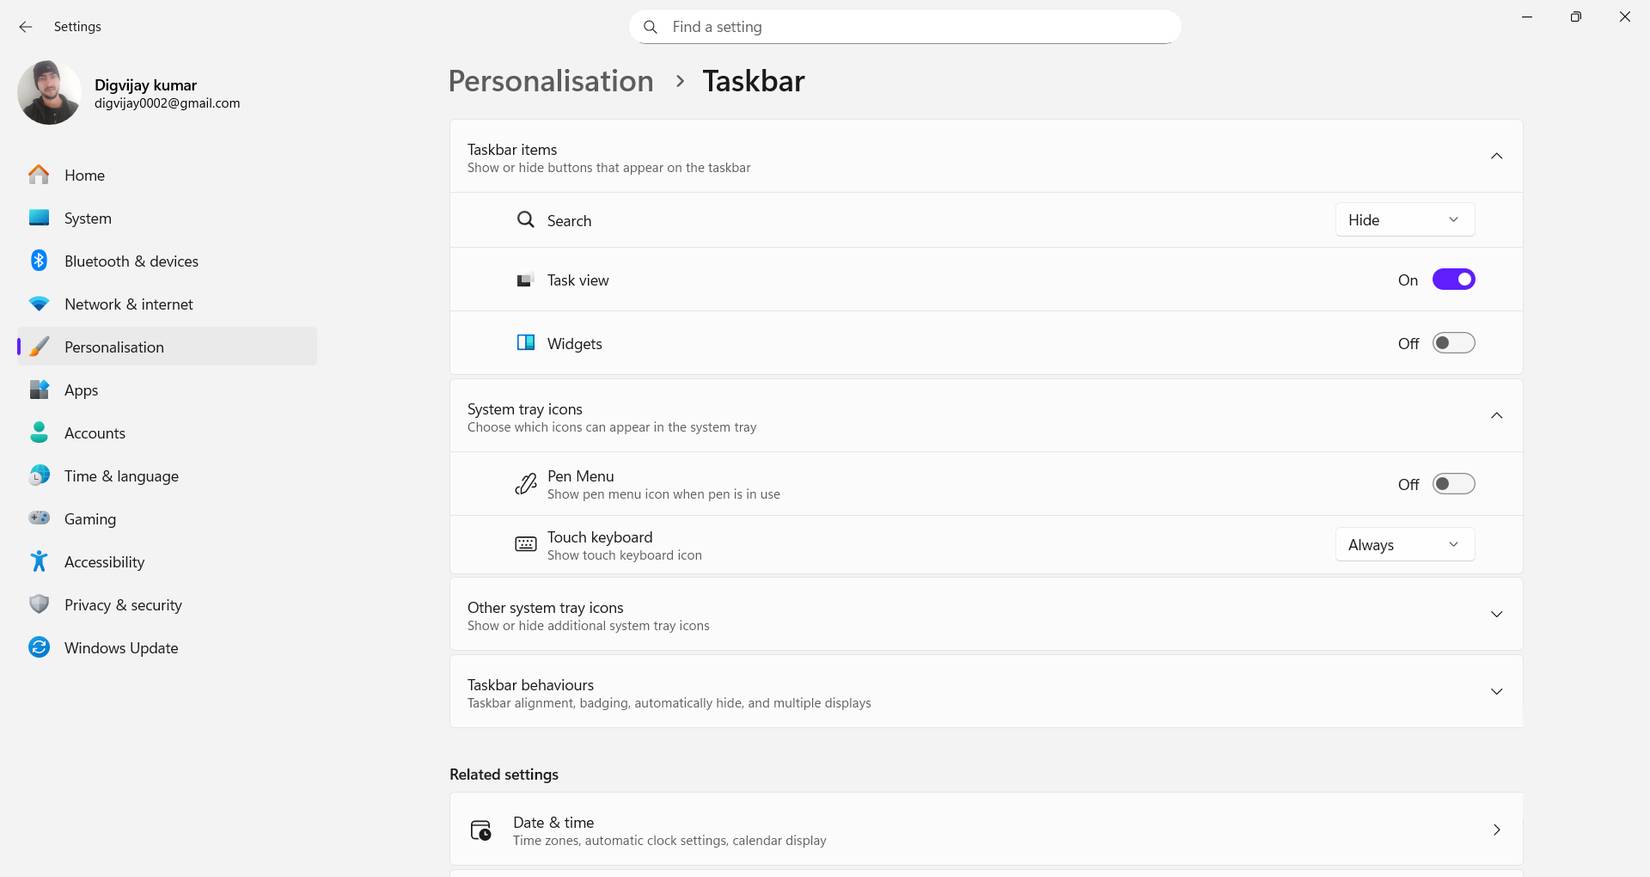Go to Time & language settings
The width and height of the screenshot is (1650, 877).
point(121,476)
